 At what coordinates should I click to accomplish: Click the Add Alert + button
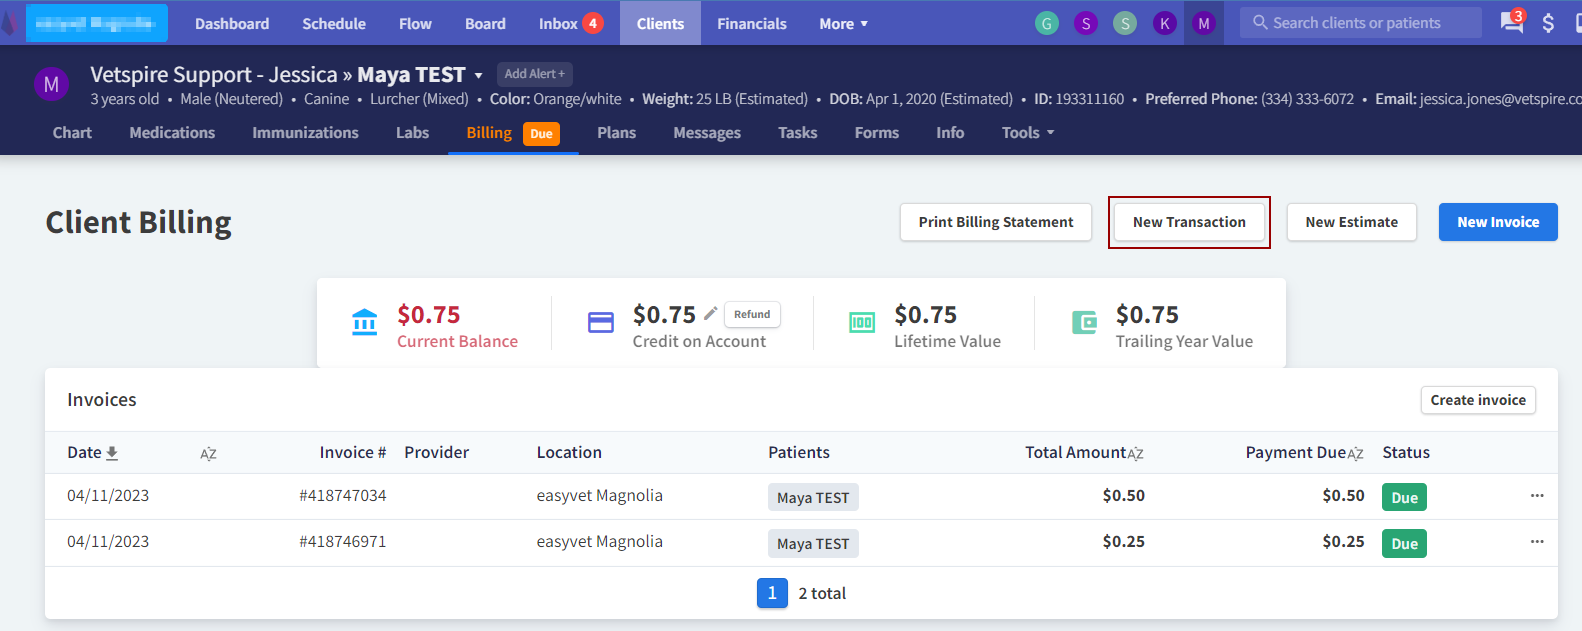point(534,74)
